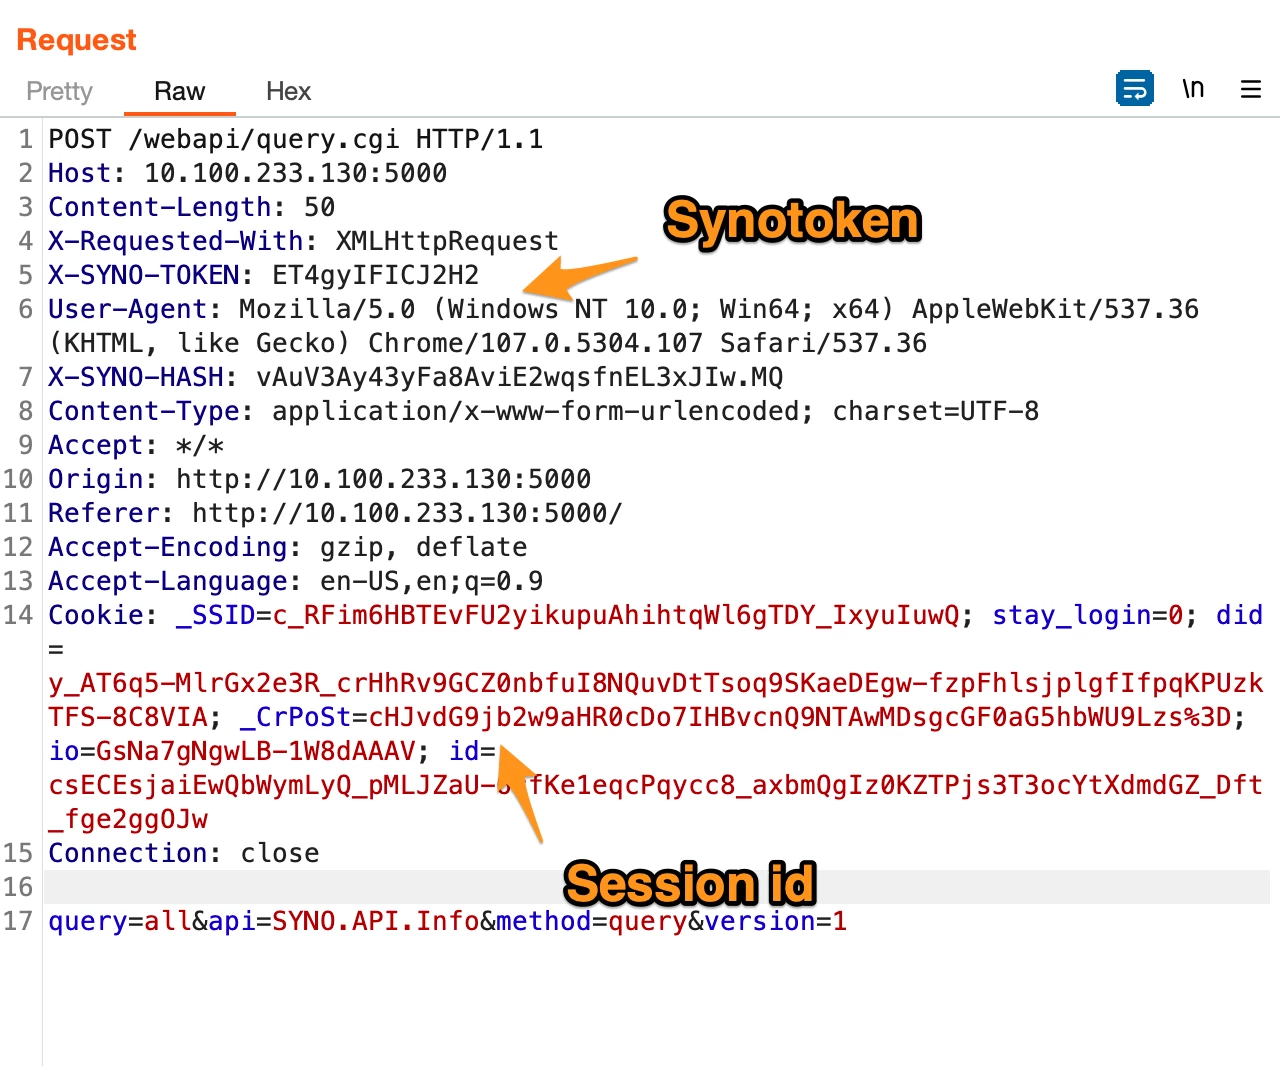
Task: Open the Hex view tab
Action: (x=287, y=91)
